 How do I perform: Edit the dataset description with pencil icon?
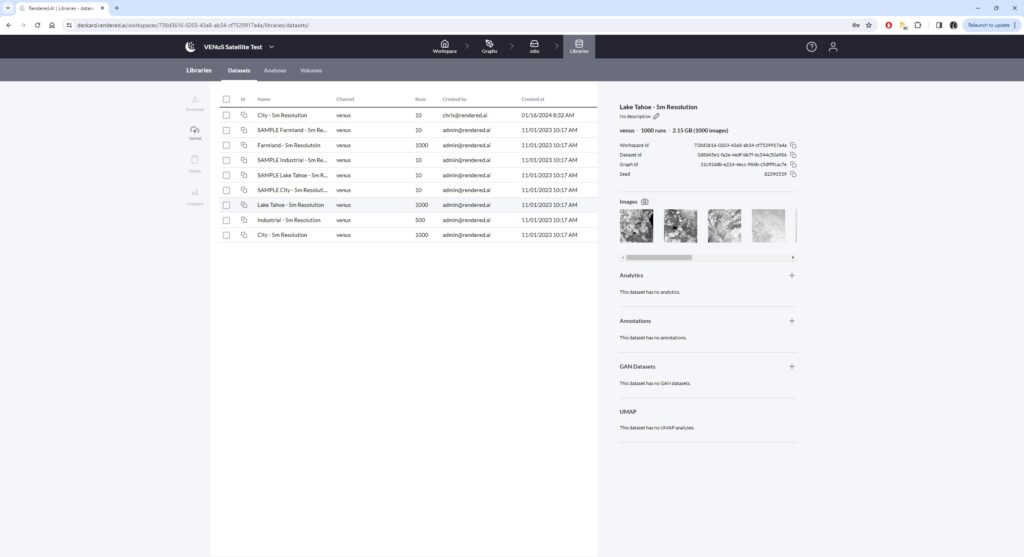click(657, 117)
